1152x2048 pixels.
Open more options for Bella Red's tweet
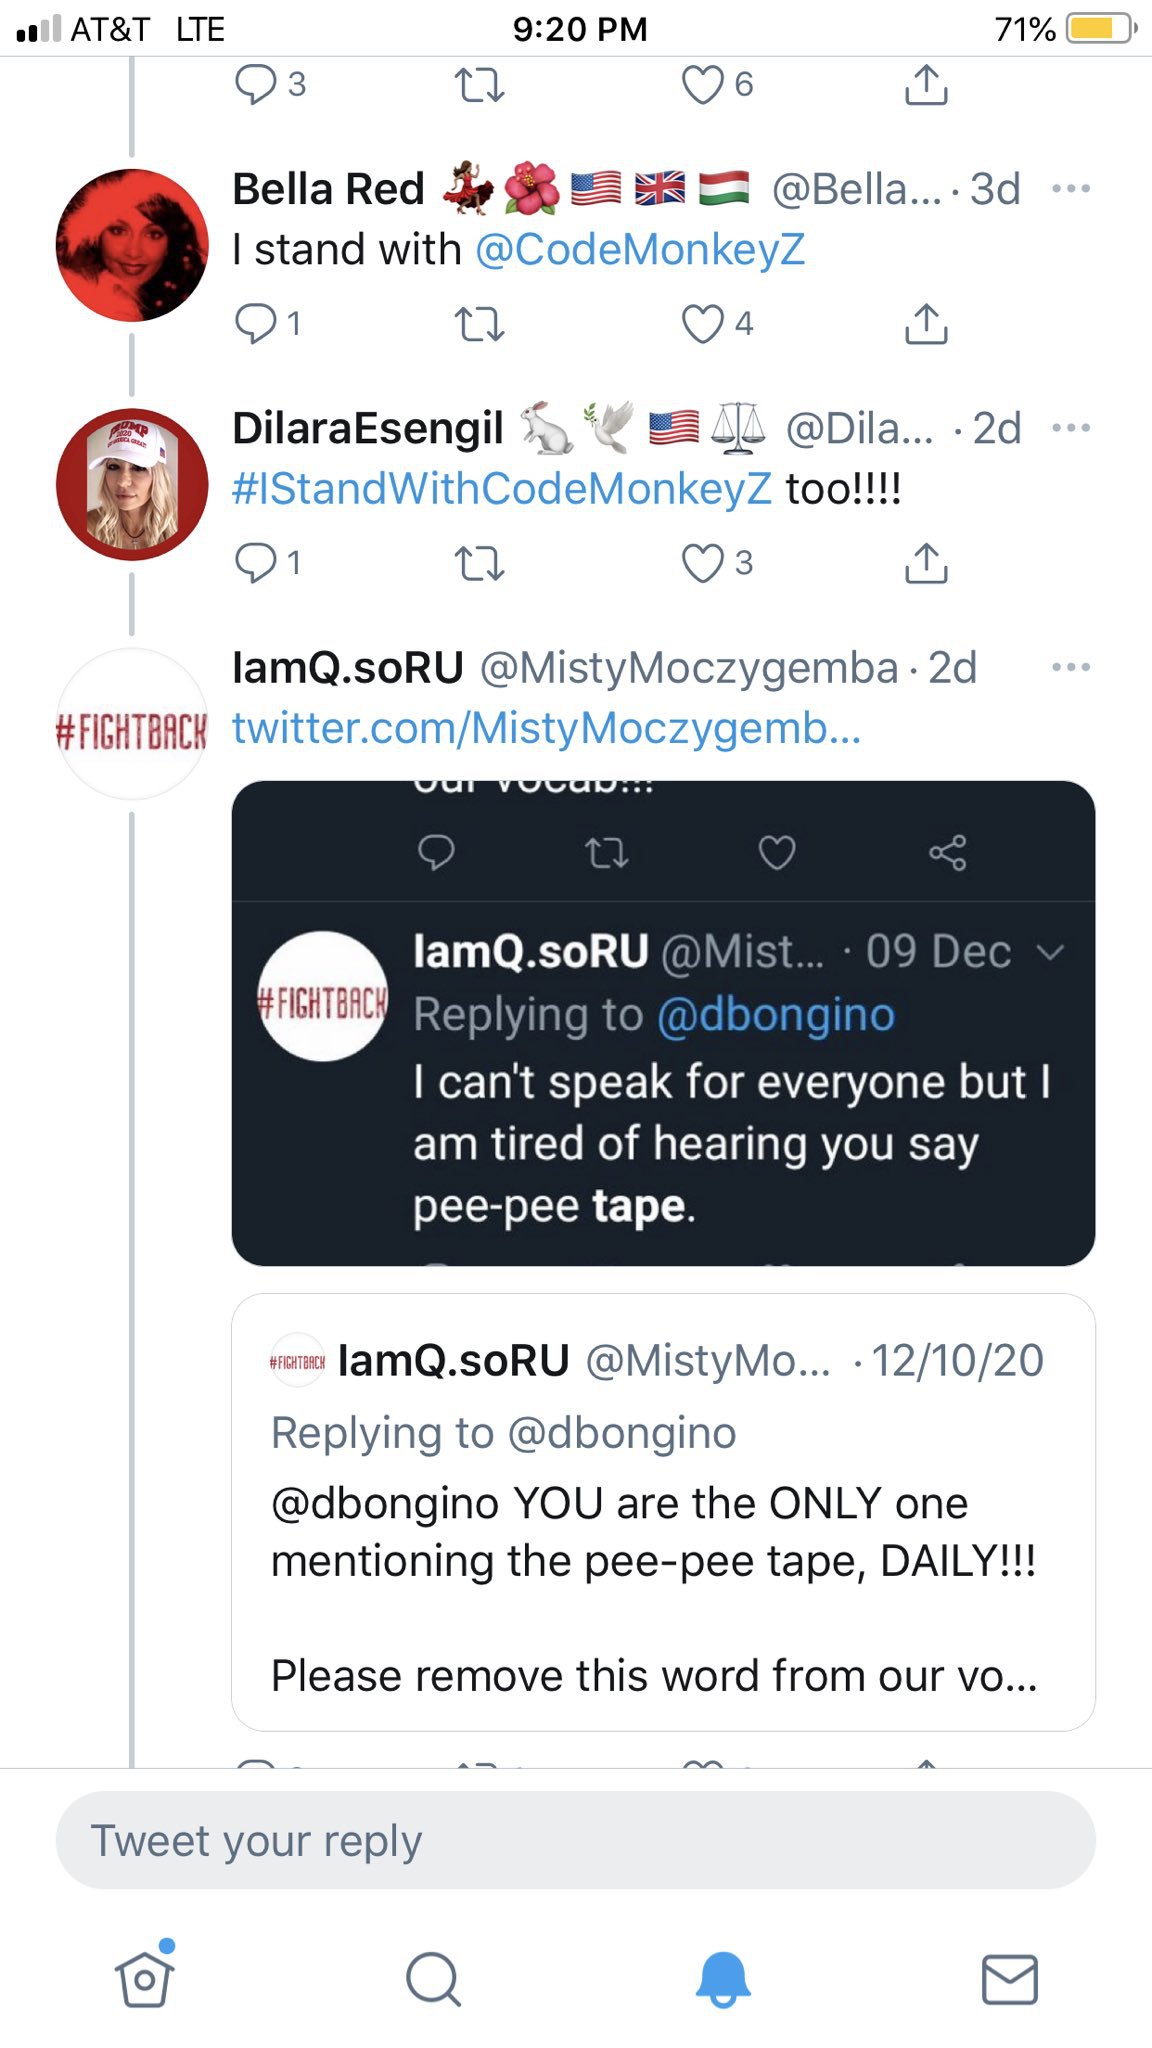(x=1071, y=189)
